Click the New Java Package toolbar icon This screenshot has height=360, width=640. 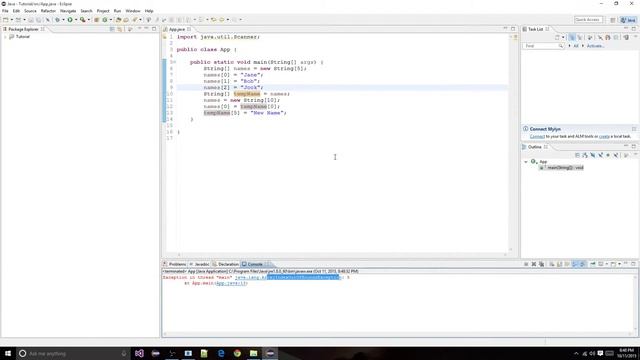(x=97, y=20)
